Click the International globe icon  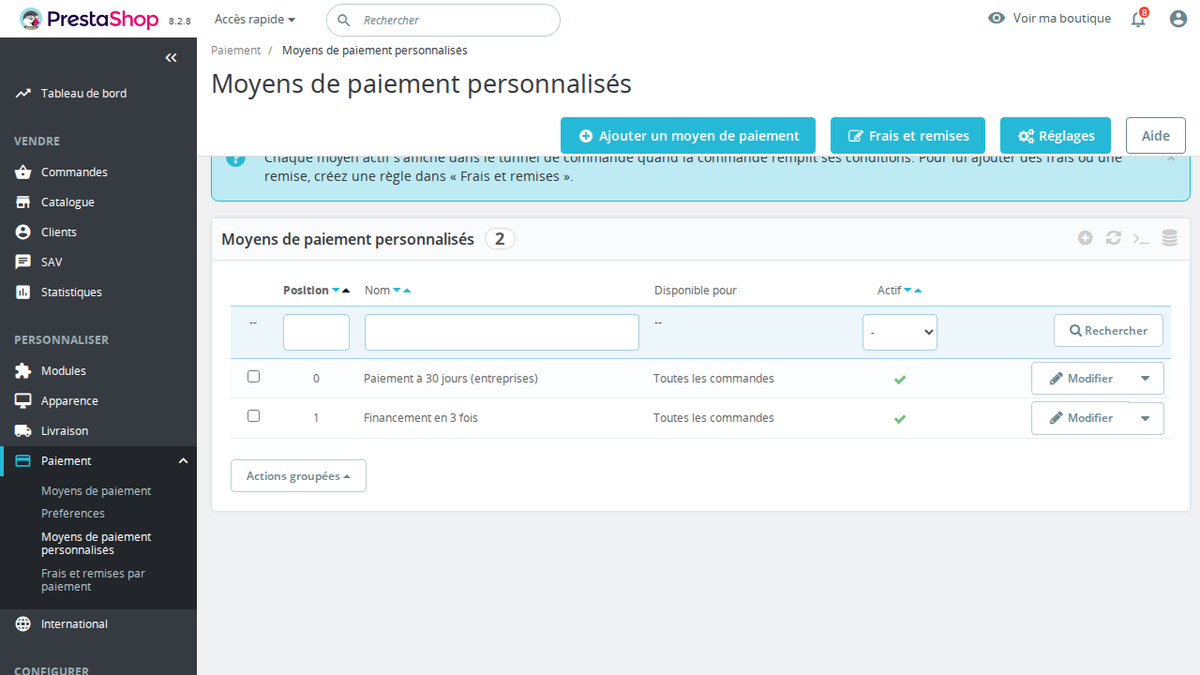pos(23,624)
